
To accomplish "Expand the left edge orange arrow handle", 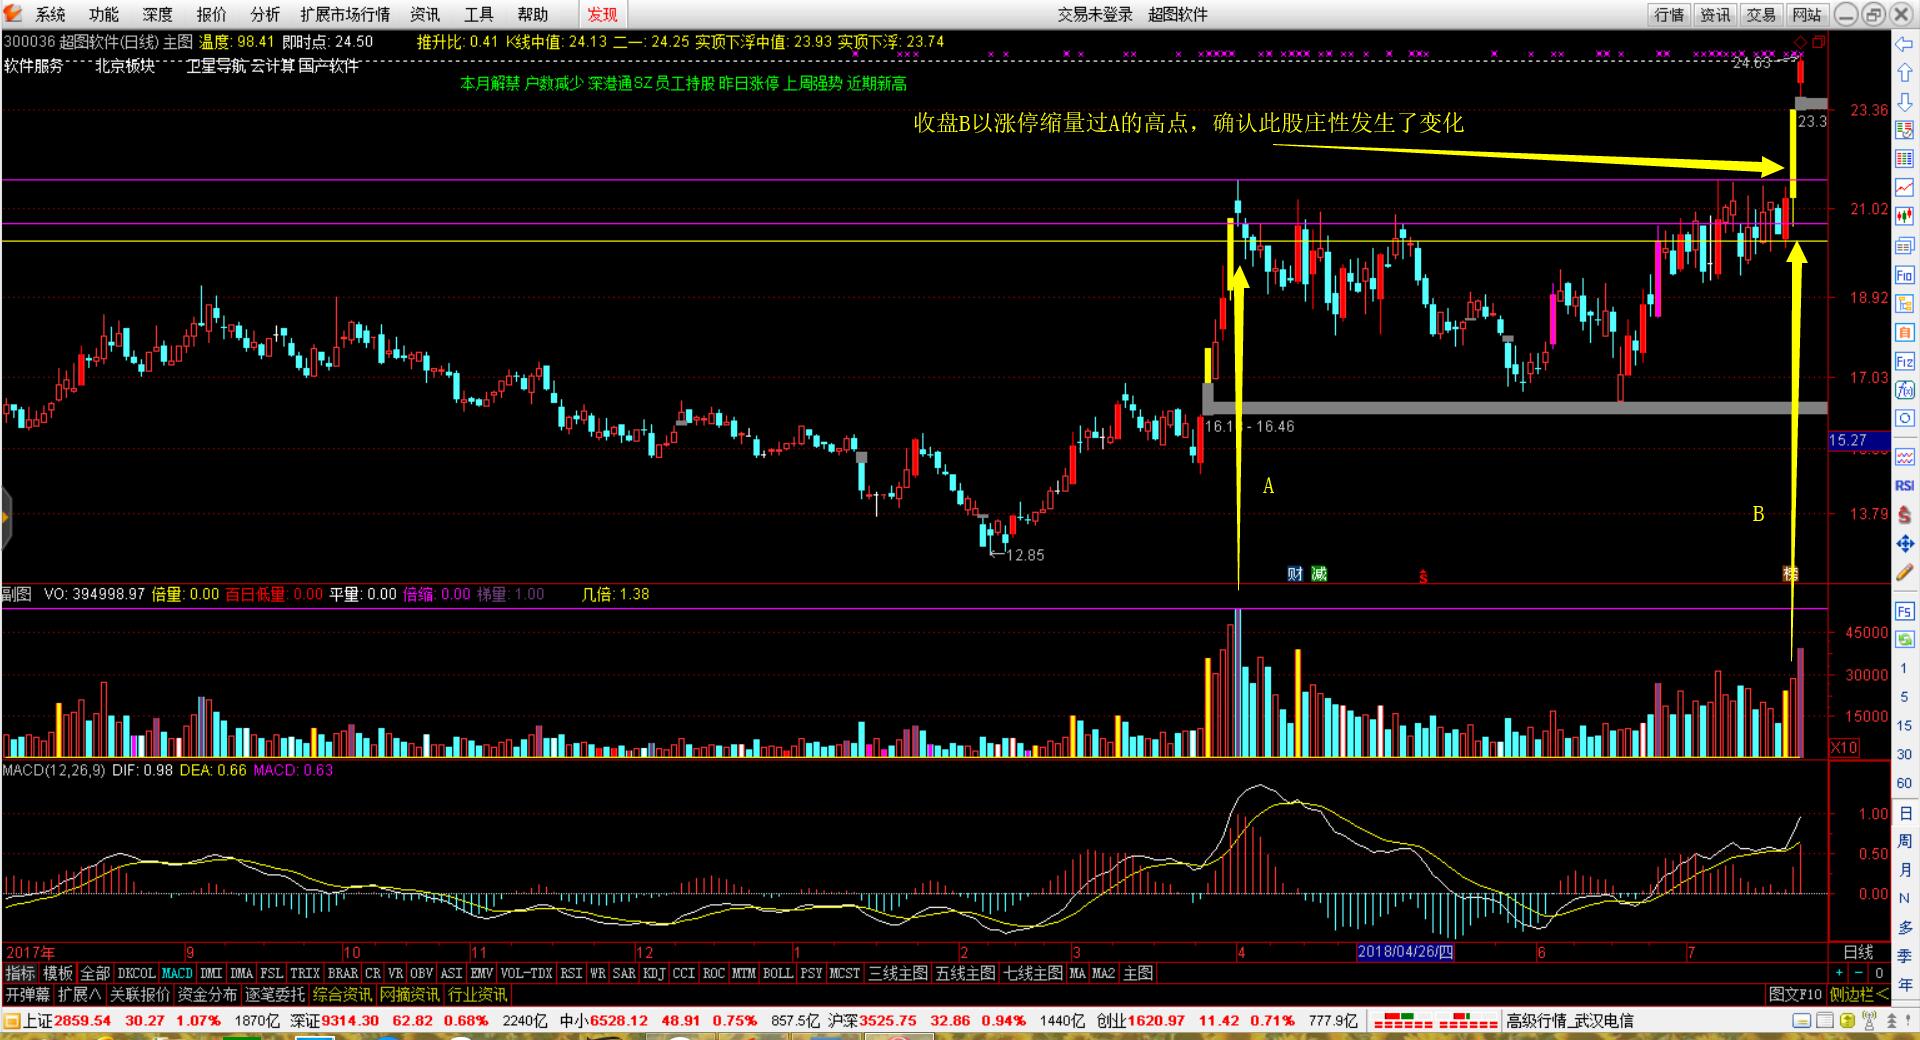I will pos(4,517).
